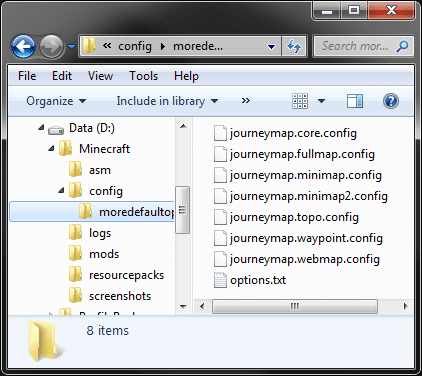This screenshot has height=376, width=422.
Task: Click the config breadcrumb in address bar
Action: coord(135,46)
